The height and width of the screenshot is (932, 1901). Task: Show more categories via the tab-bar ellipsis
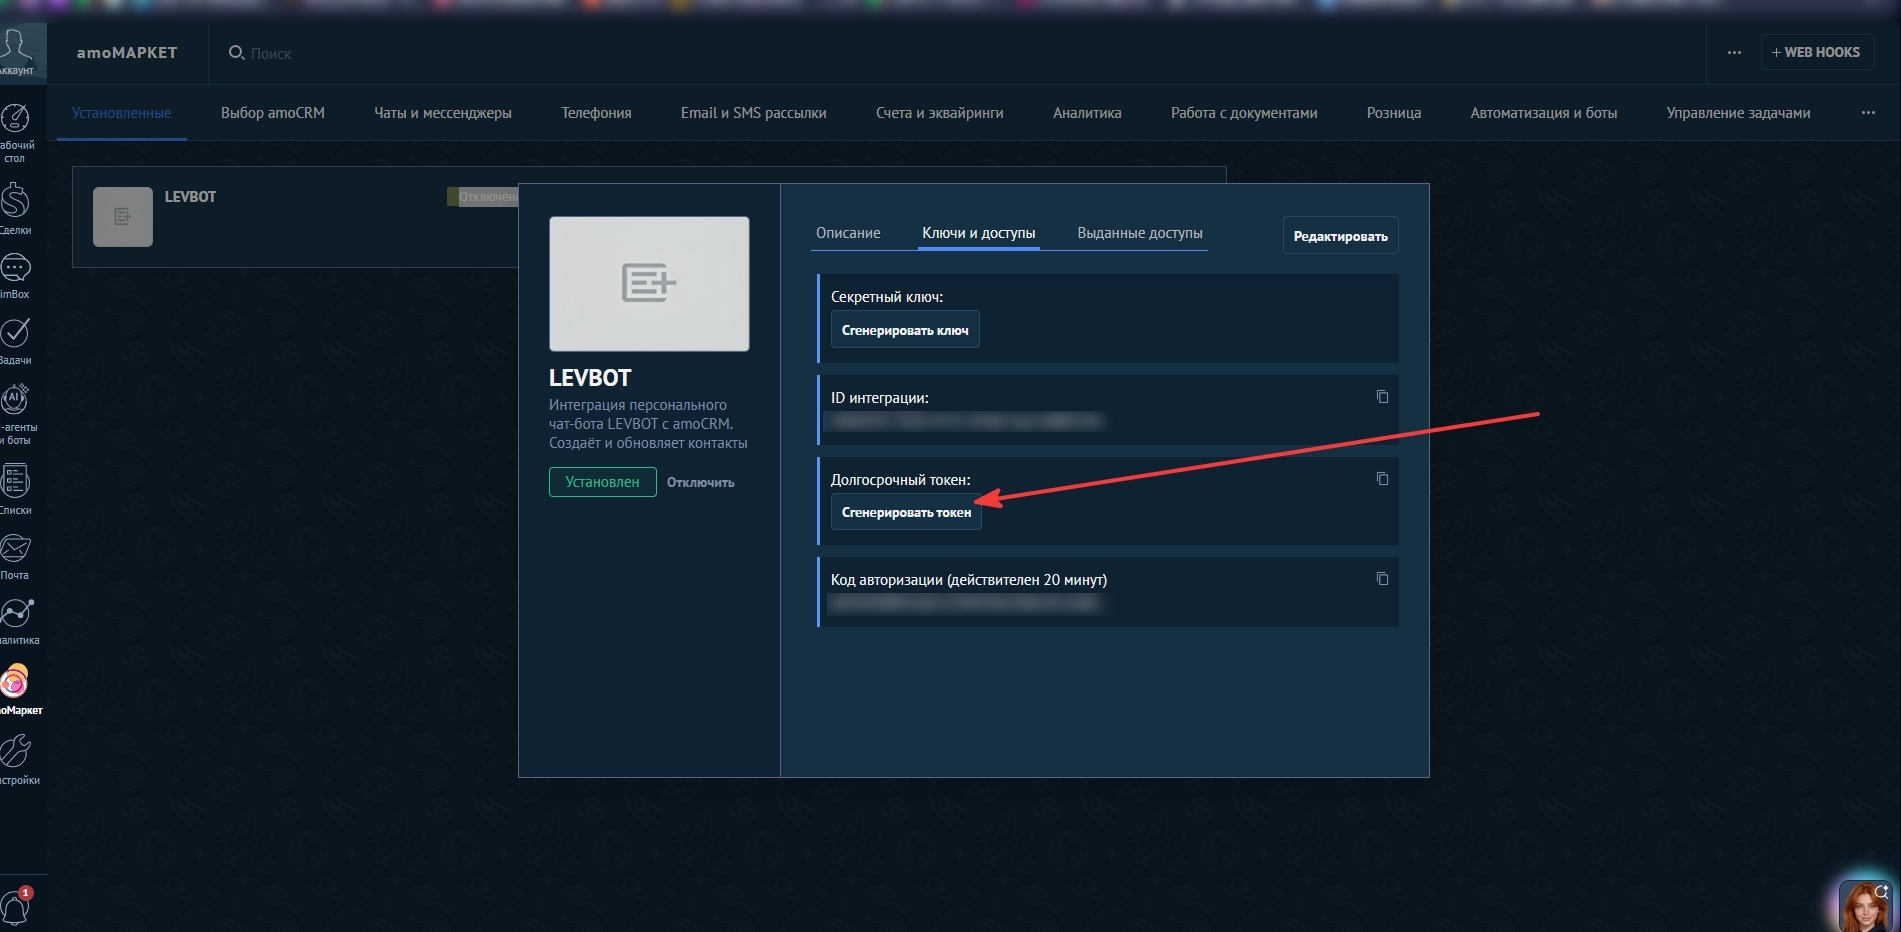[1868, 113]
